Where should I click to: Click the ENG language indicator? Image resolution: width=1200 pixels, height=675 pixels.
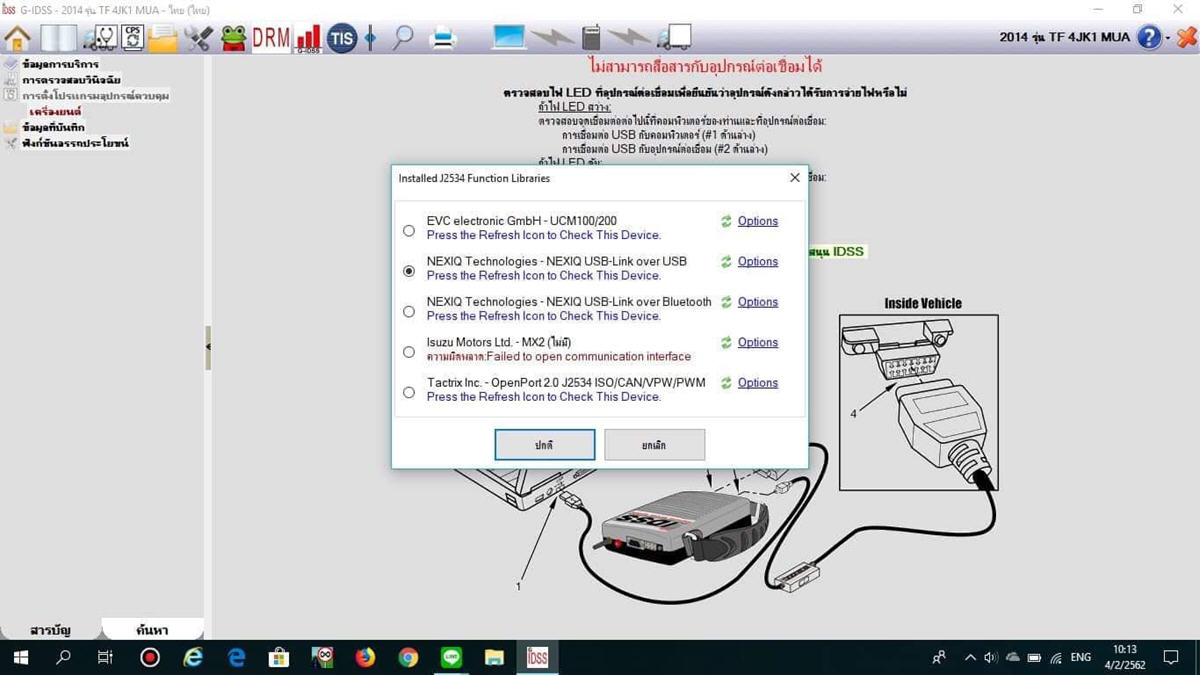coord(1081,657)
